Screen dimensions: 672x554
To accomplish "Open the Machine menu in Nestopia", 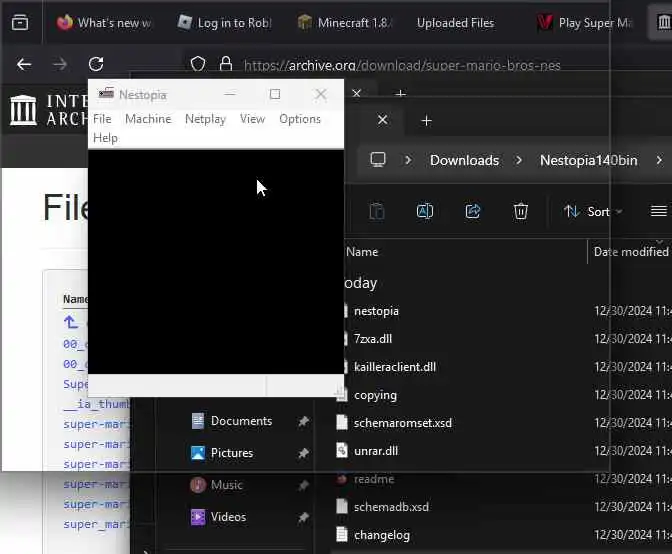I will pyautogui.click(x=148, y=119).
